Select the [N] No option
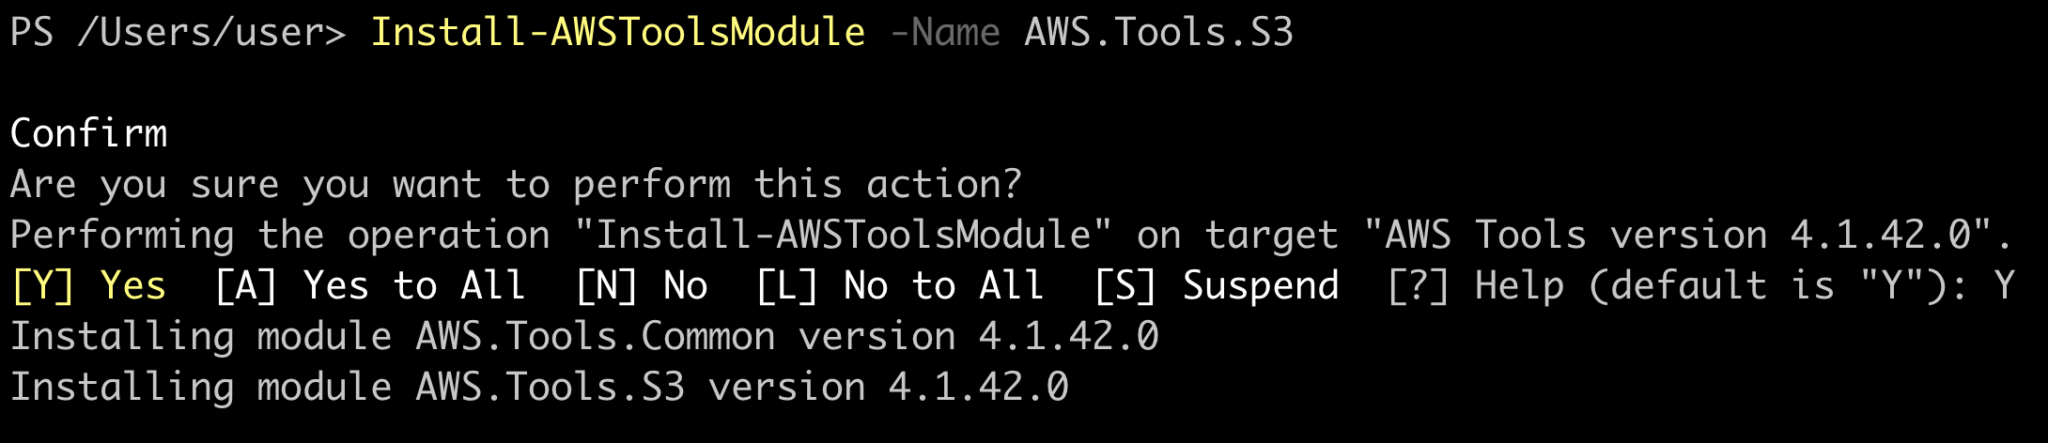2048x443 pixels. (642, 287)
